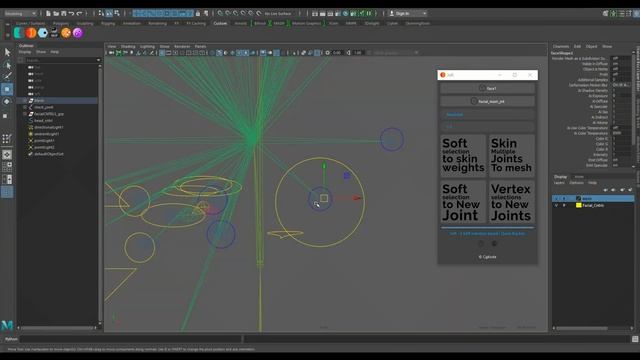Click Soft selection to skin weights button
This screenshot has height=360, width=640.
pos(463,156)
